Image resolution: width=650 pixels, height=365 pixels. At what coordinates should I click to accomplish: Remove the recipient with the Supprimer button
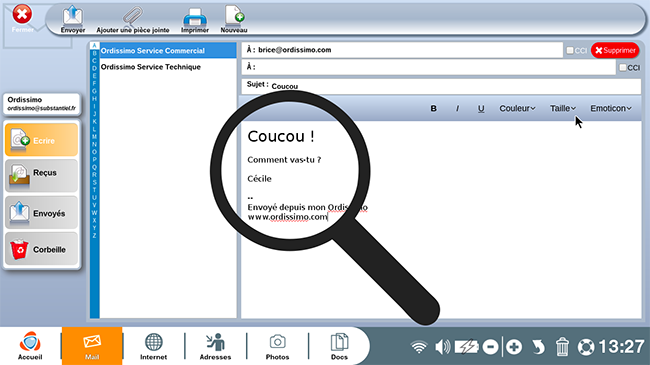[x=615, y=50]
